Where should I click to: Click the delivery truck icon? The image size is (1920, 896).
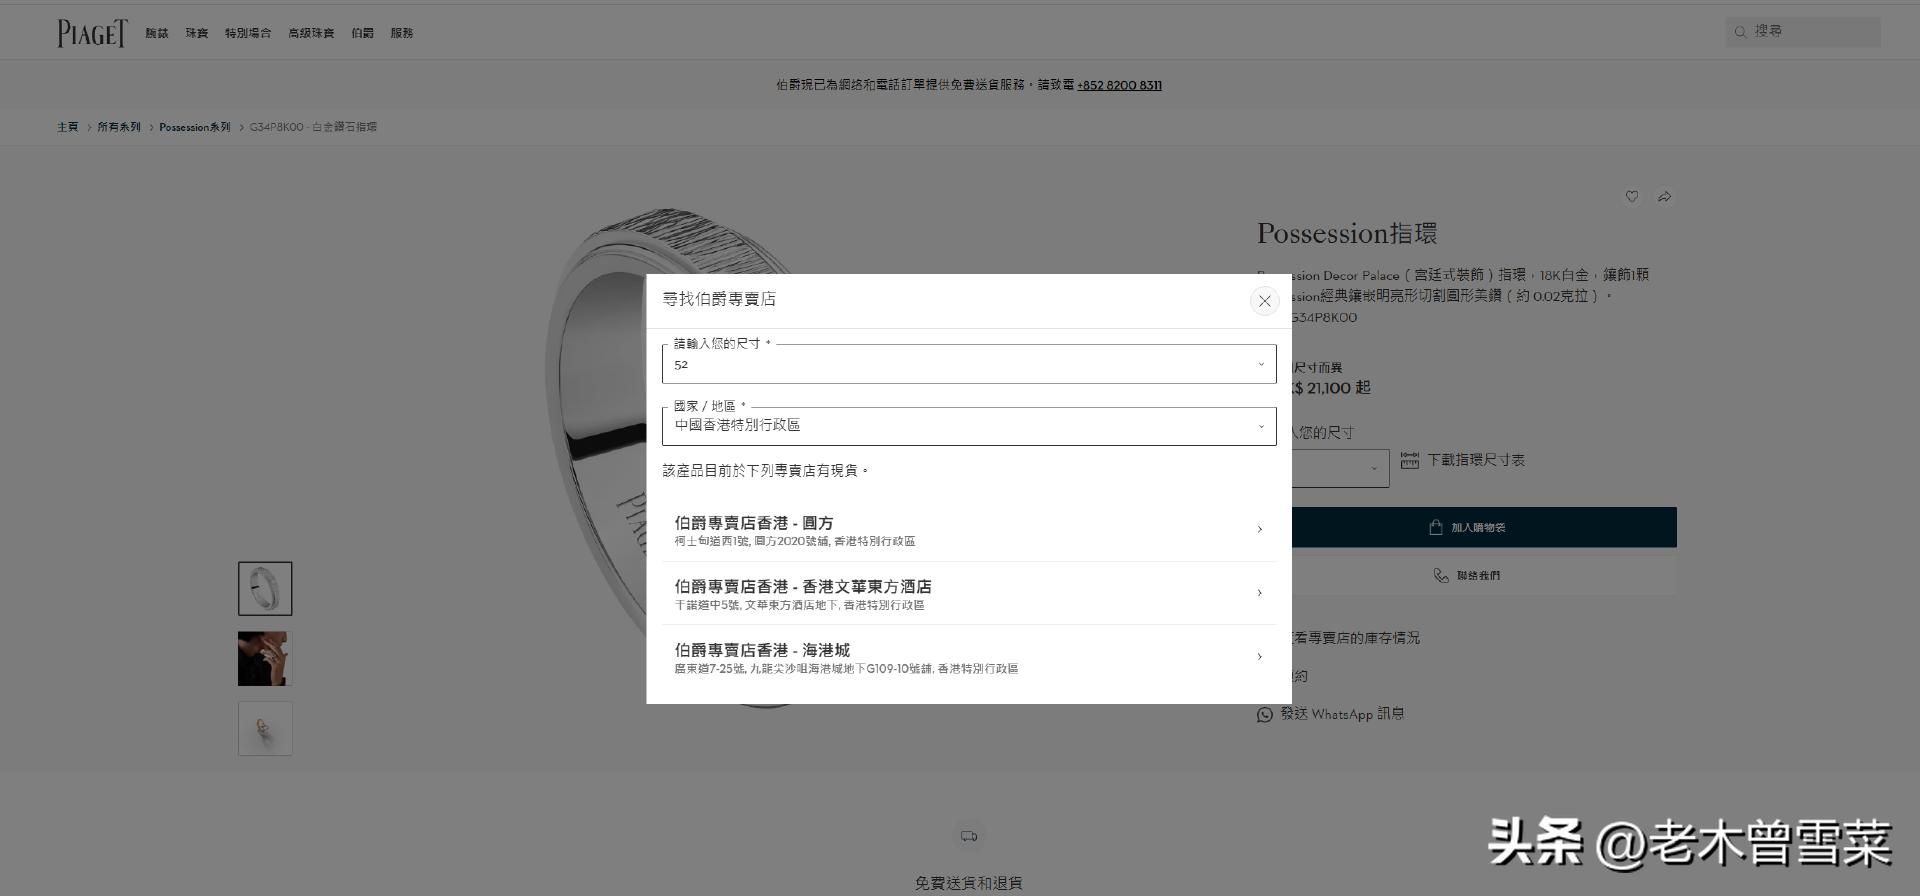(x=969, y=836)
